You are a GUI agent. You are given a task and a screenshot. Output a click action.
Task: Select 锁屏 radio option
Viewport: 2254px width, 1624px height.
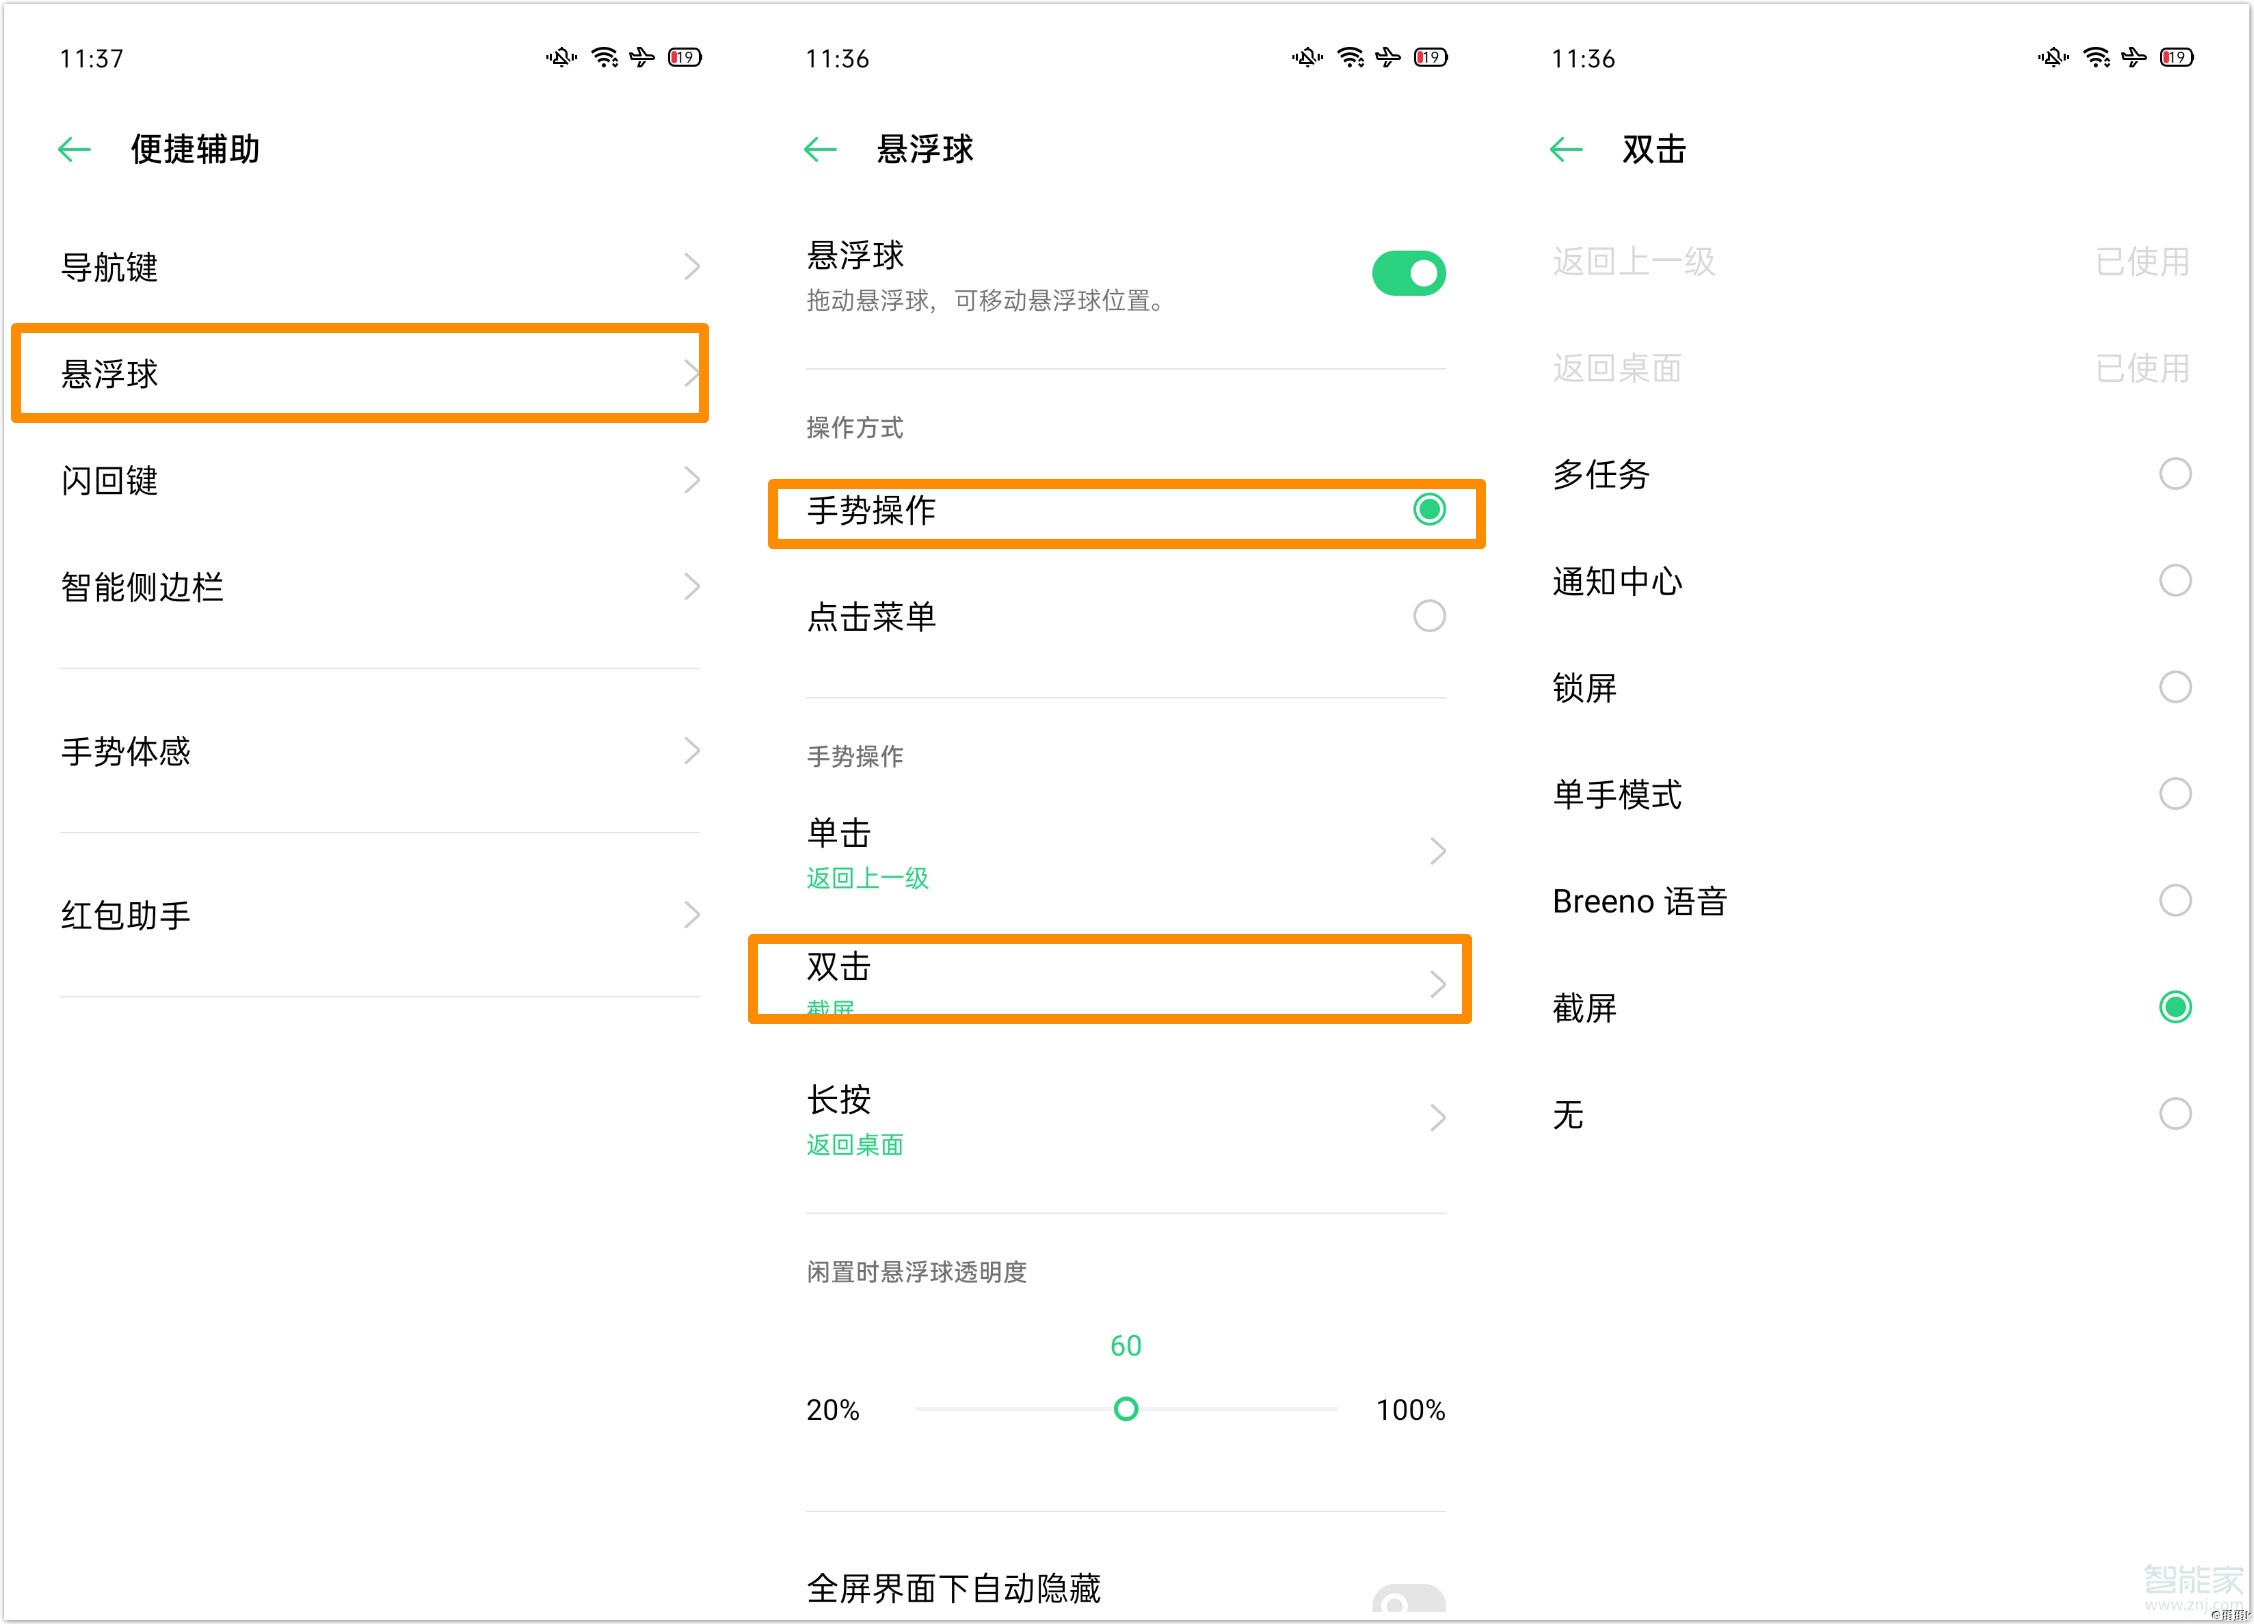point(2175,687)
